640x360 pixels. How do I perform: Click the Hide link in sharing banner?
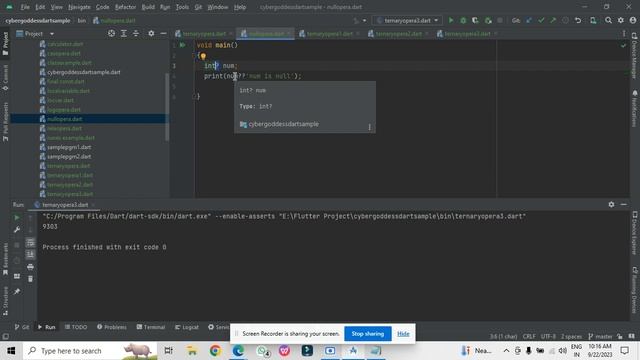(x=403, y=333)
